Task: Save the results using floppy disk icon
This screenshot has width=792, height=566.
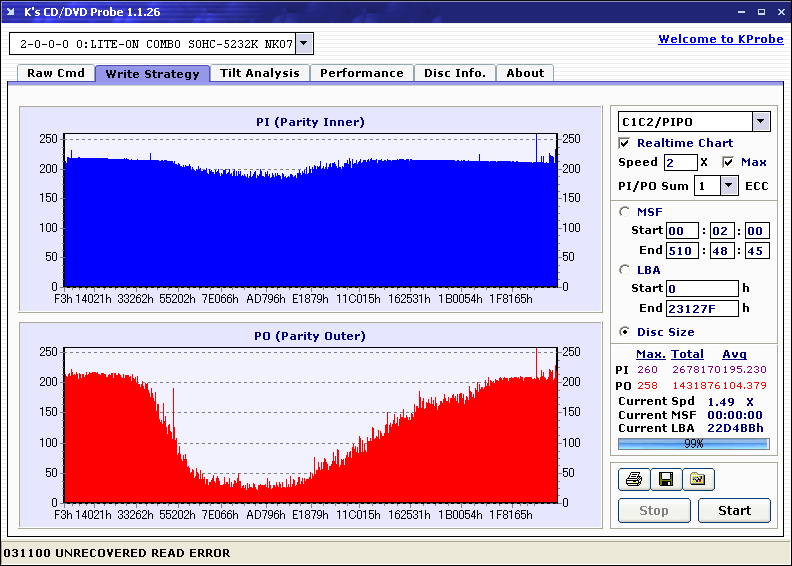Action: (666, 480)
